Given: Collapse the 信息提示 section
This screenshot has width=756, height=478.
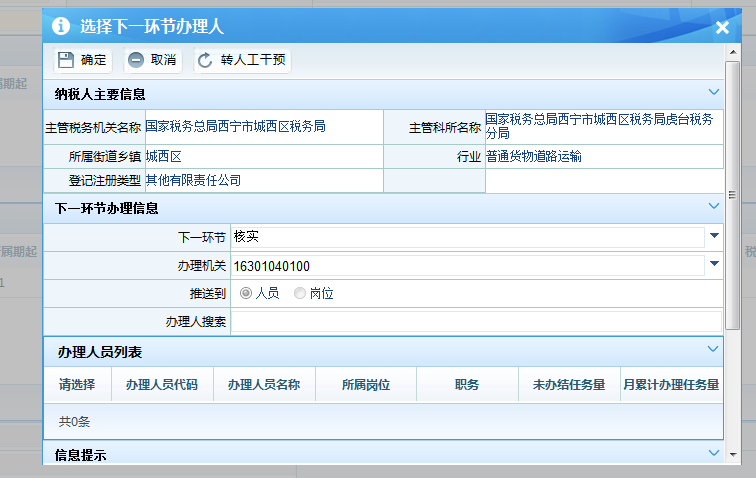Looking at the screenshot, I should tap(714, 452).
